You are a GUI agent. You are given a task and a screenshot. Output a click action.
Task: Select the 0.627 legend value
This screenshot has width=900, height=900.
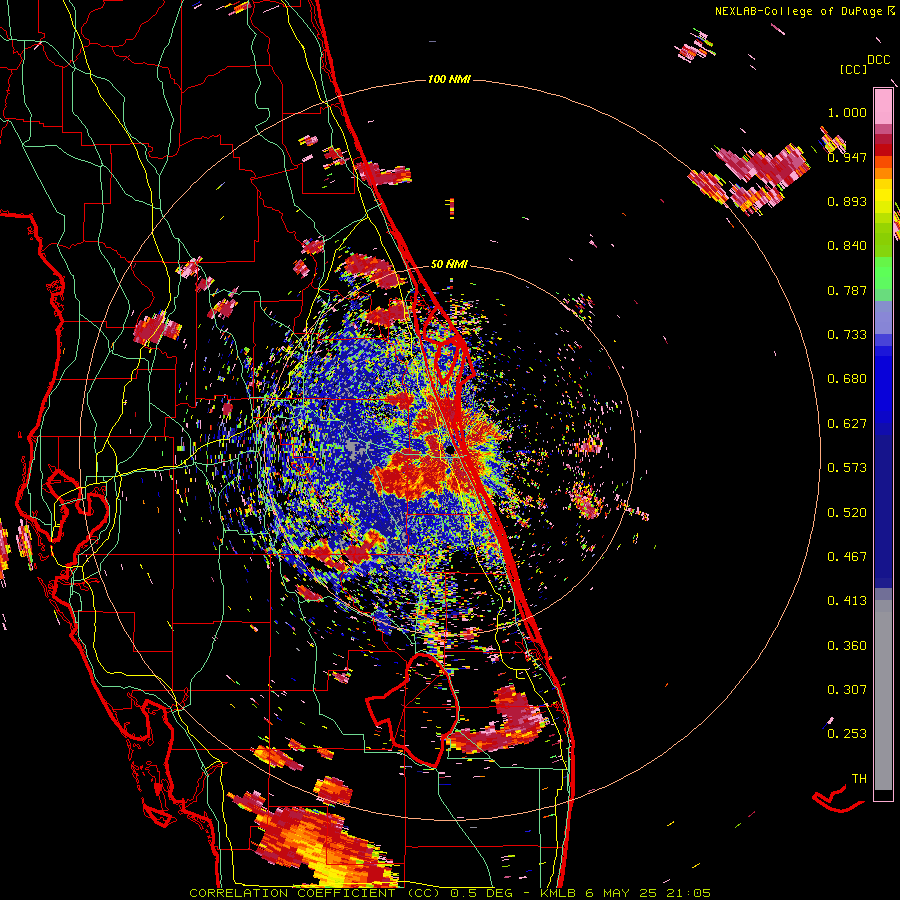point(847,424)
